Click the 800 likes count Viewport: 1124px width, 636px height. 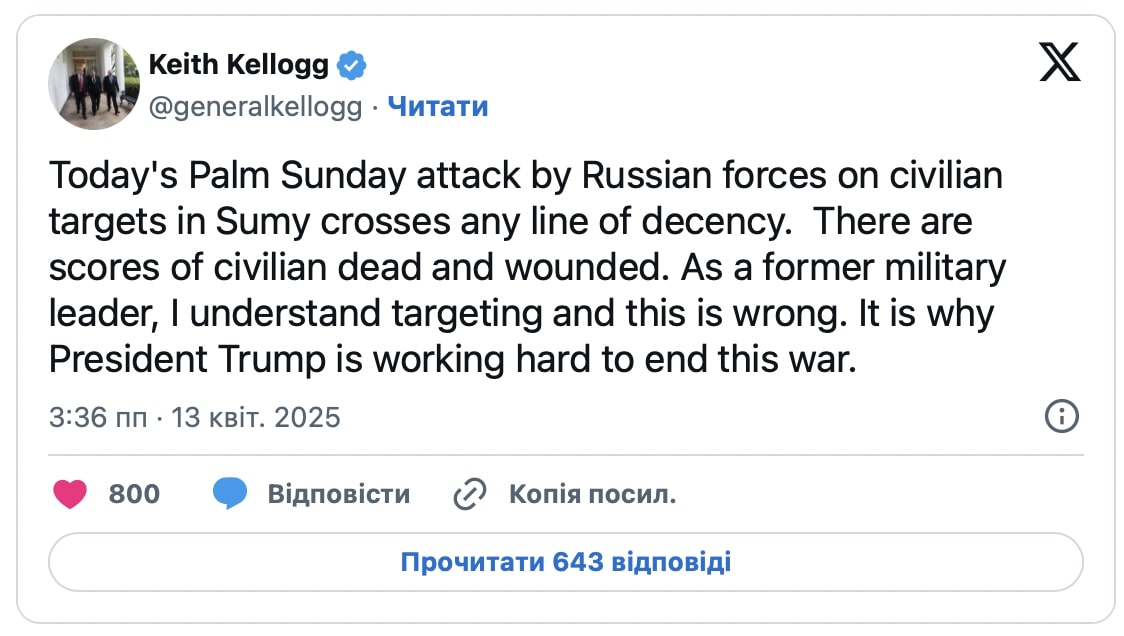134,494
